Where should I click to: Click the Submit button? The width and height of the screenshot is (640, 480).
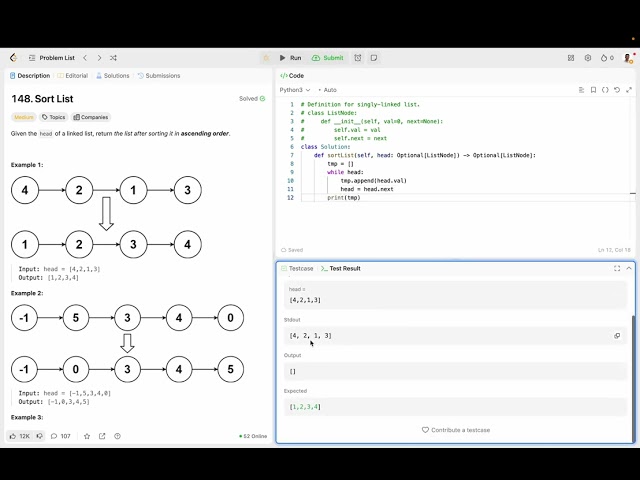(x=328, y=58)
